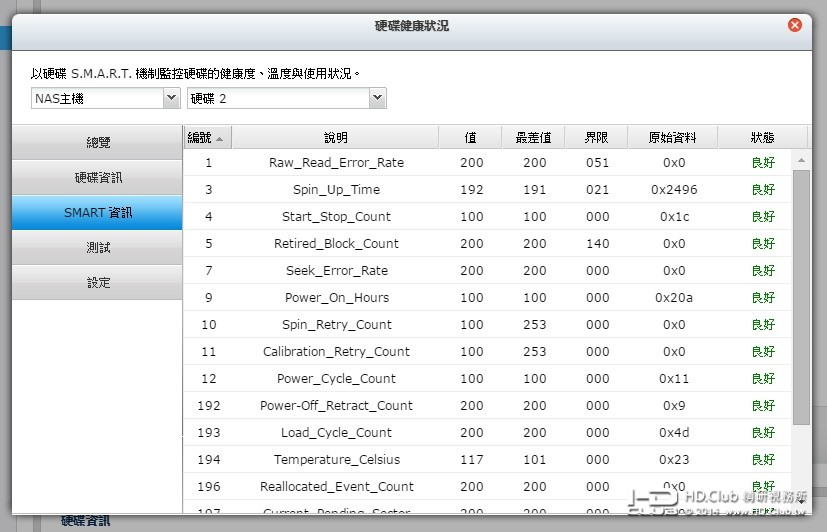The height and width of the screenshot is (532, 827).
Task: Click ID number 193
Action: coord(209,432)
